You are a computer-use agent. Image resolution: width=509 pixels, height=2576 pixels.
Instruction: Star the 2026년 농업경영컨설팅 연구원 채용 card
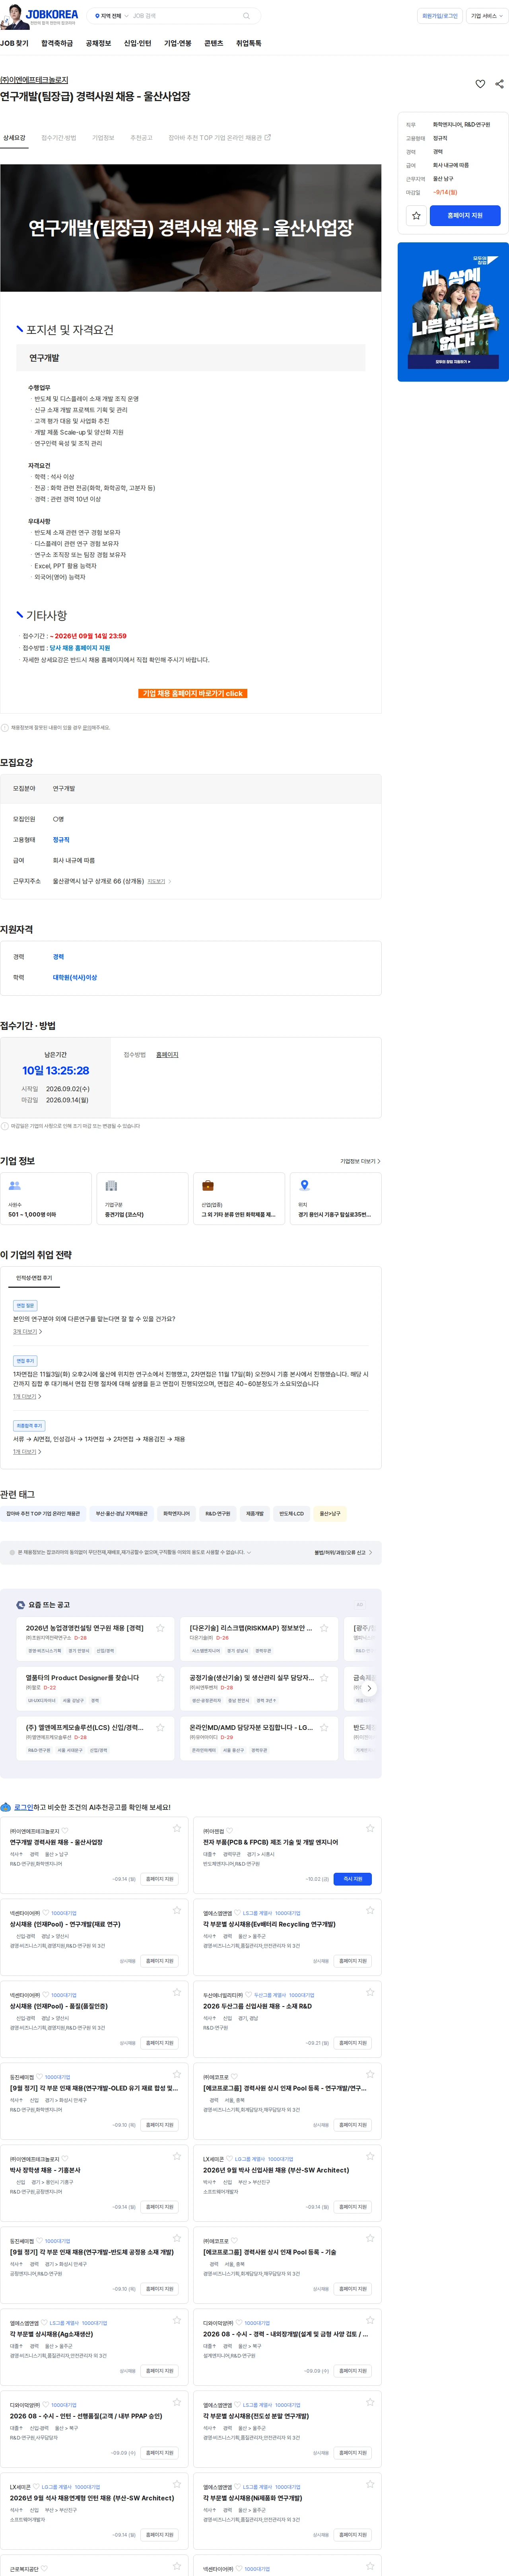pyautogui.click(x=160, y=1628)
